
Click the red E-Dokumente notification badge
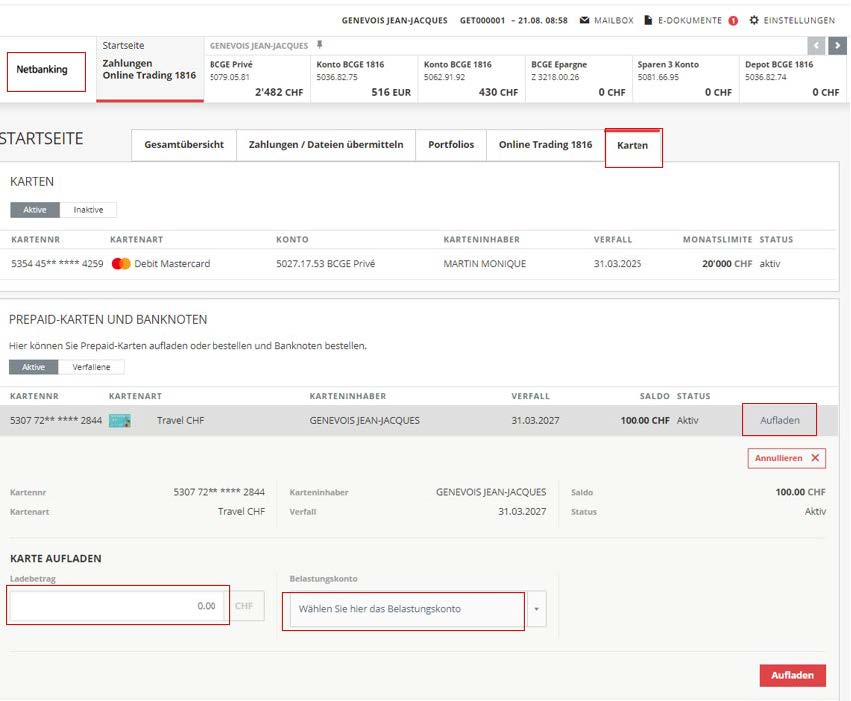tap(733, 21)
